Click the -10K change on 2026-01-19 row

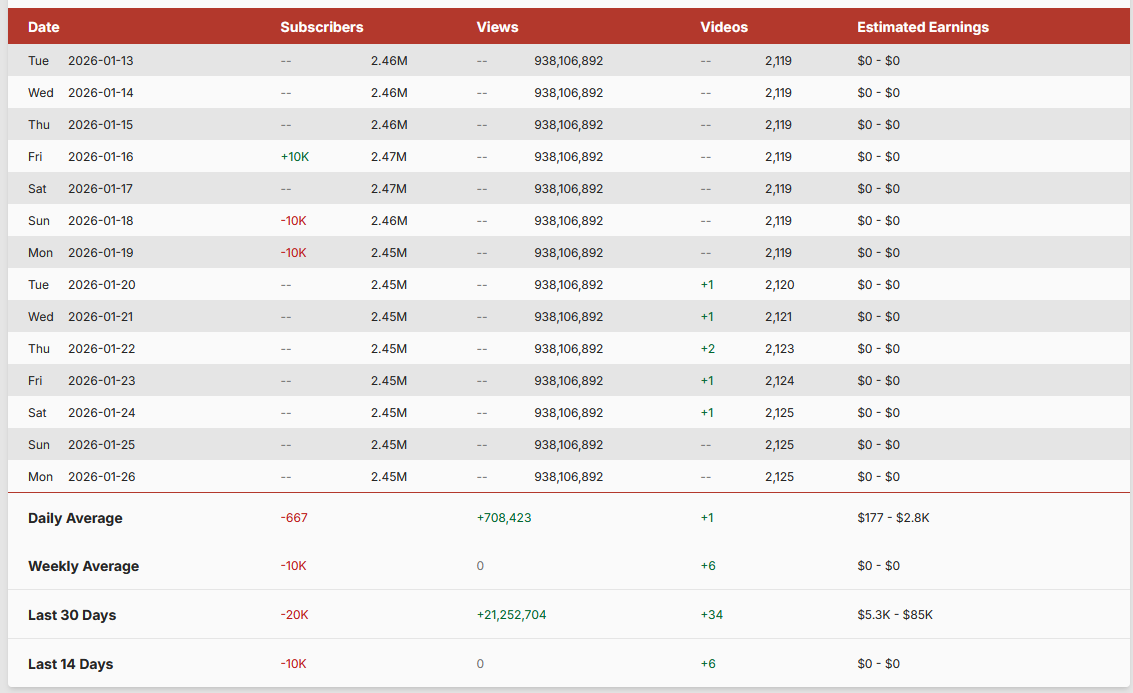coord(293,253)
